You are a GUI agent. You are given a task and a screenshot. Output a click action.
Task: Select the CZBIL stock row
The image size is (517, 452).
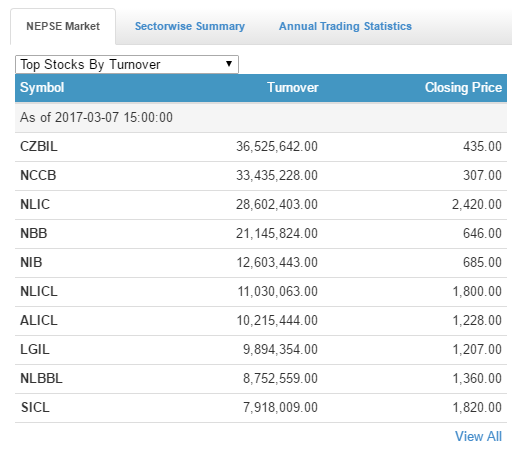(261, 147)
